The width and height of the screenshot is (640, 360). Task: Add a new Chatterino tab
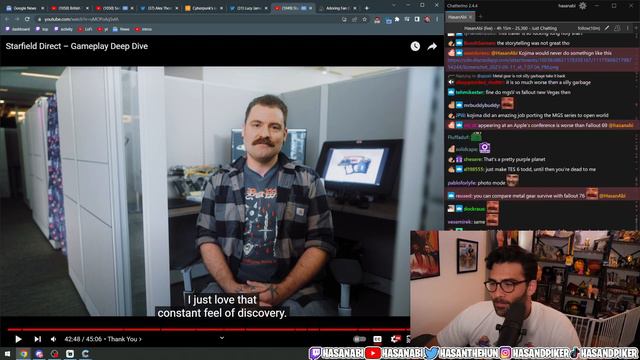tap(480, 17)
